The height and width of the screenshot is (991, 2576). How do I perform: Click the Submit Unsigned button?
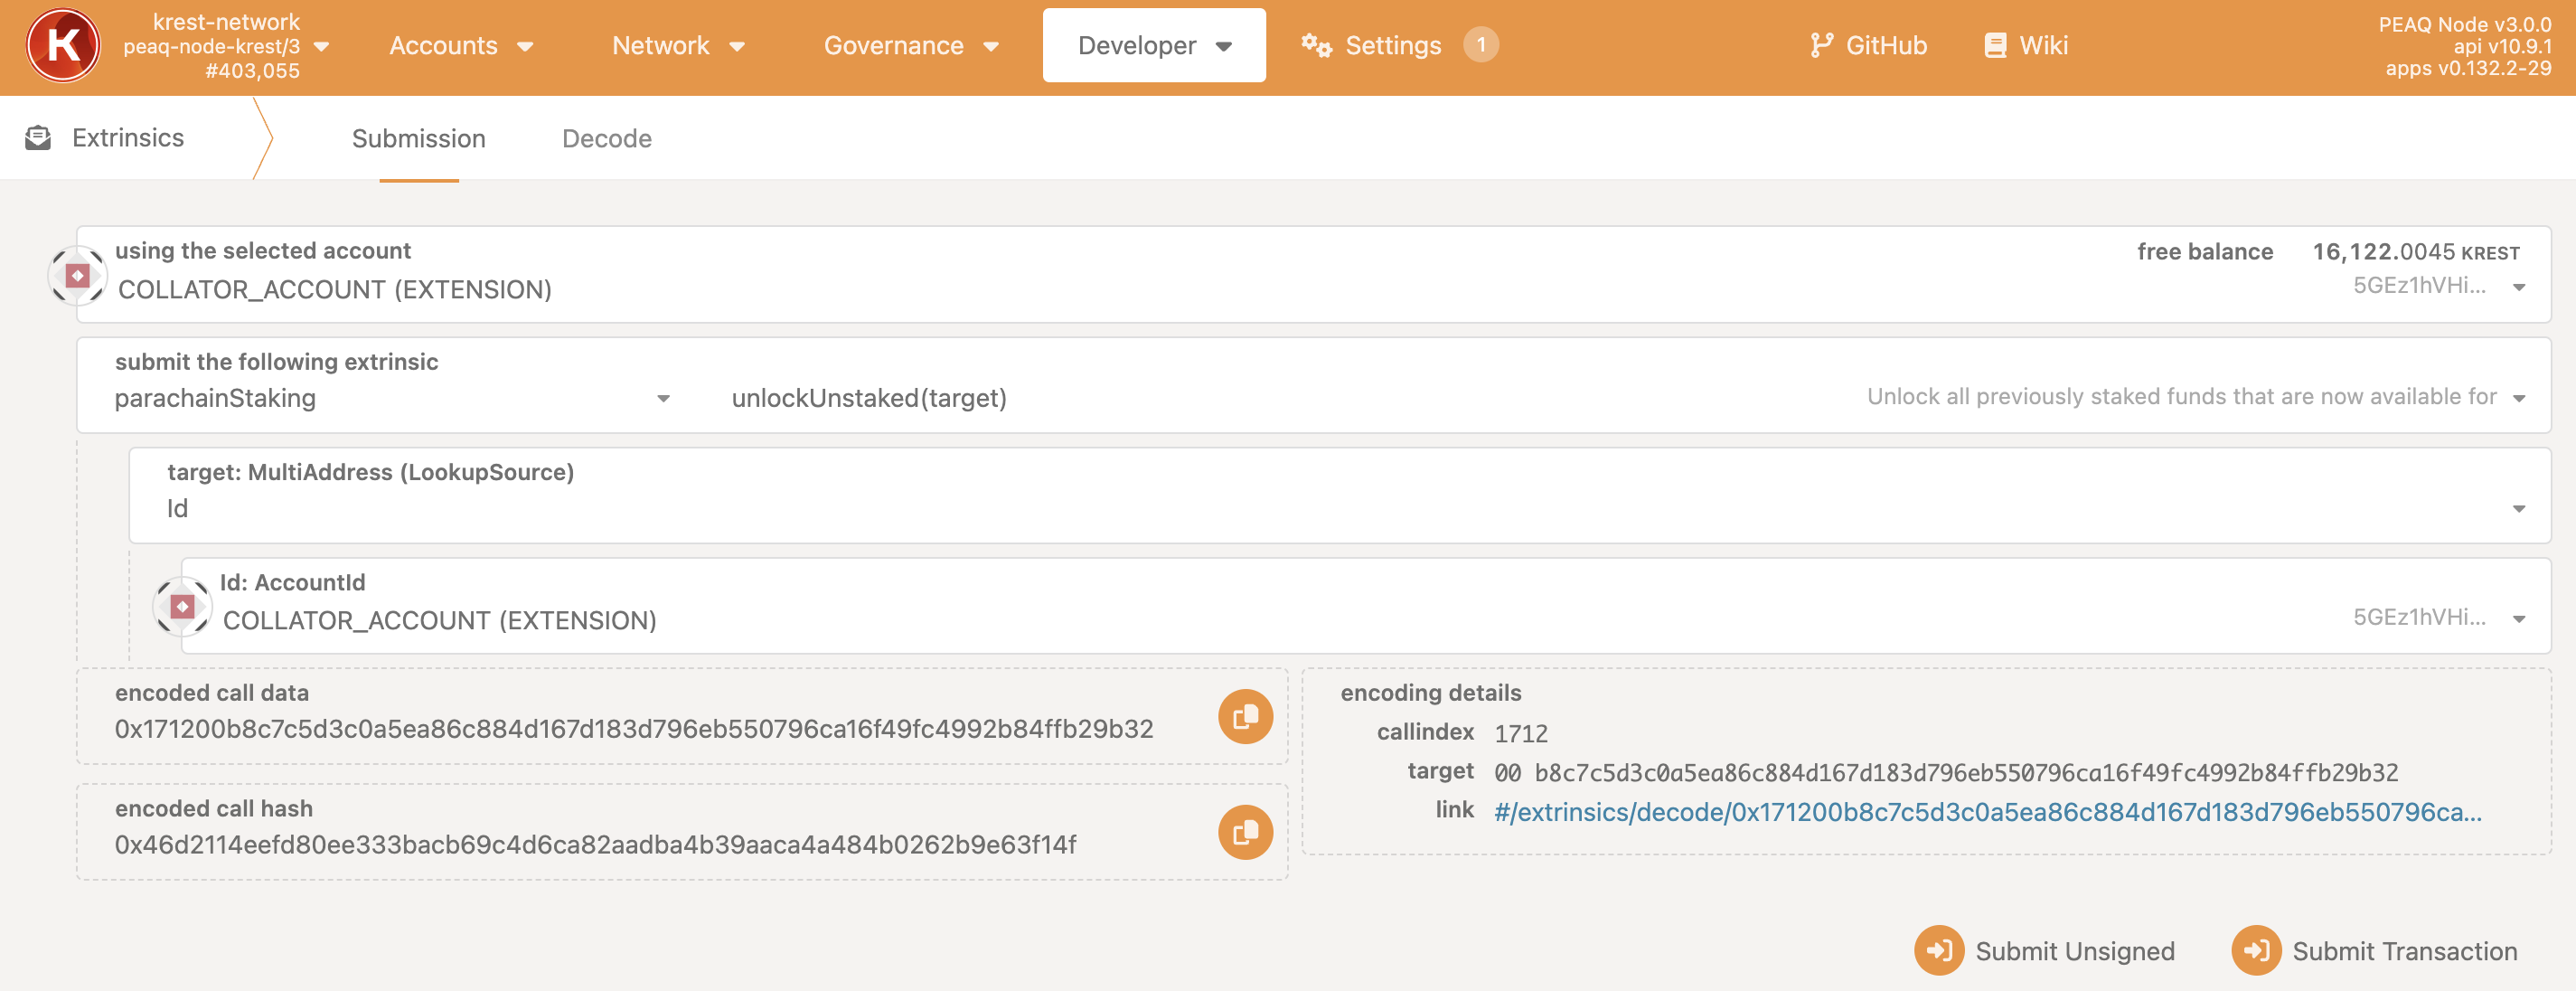[x=2044, y=950]
